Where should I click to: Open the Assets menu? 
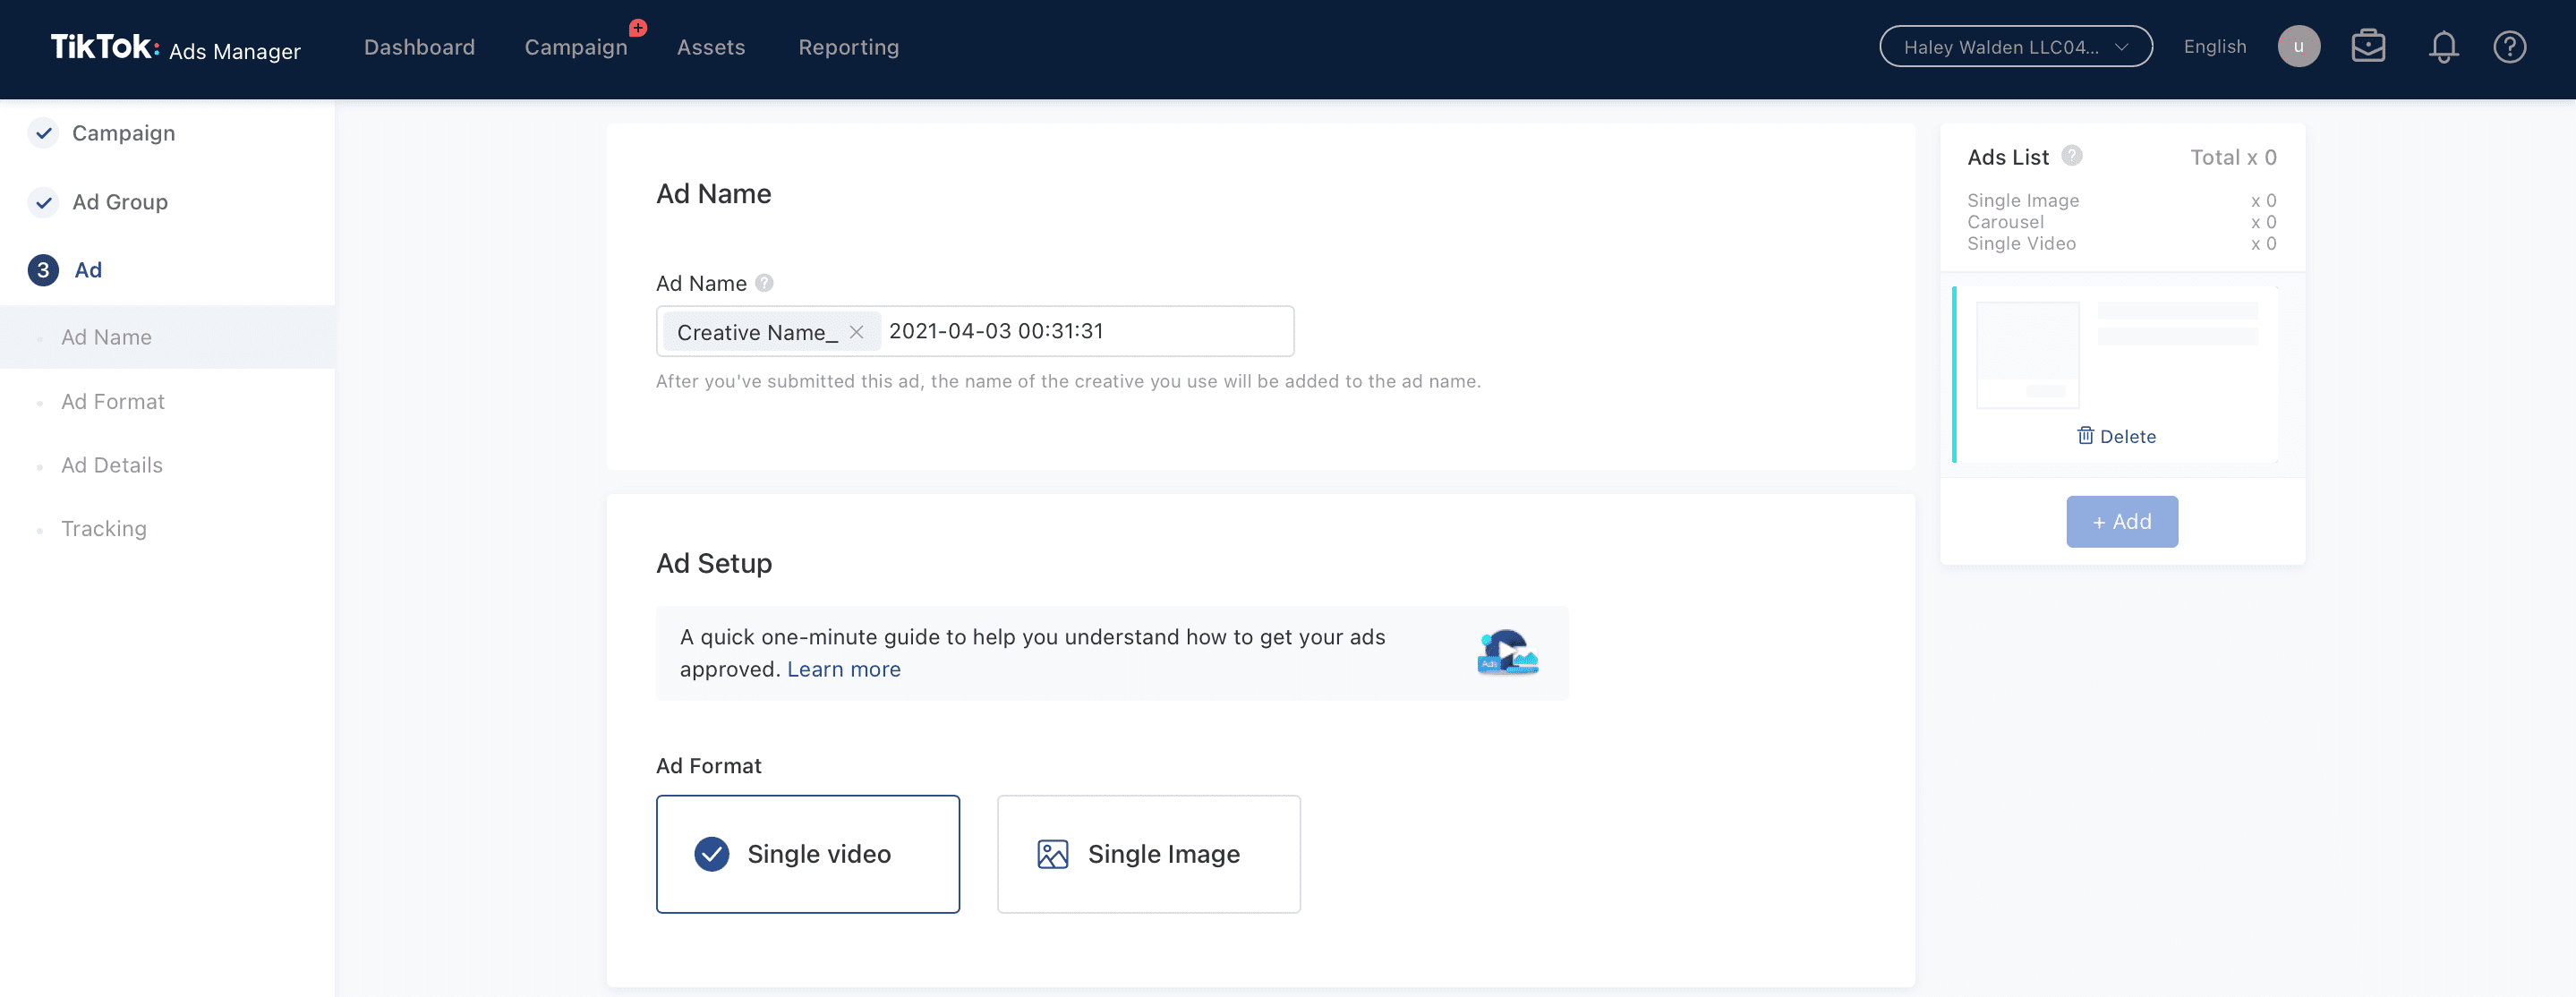point(710,47)
